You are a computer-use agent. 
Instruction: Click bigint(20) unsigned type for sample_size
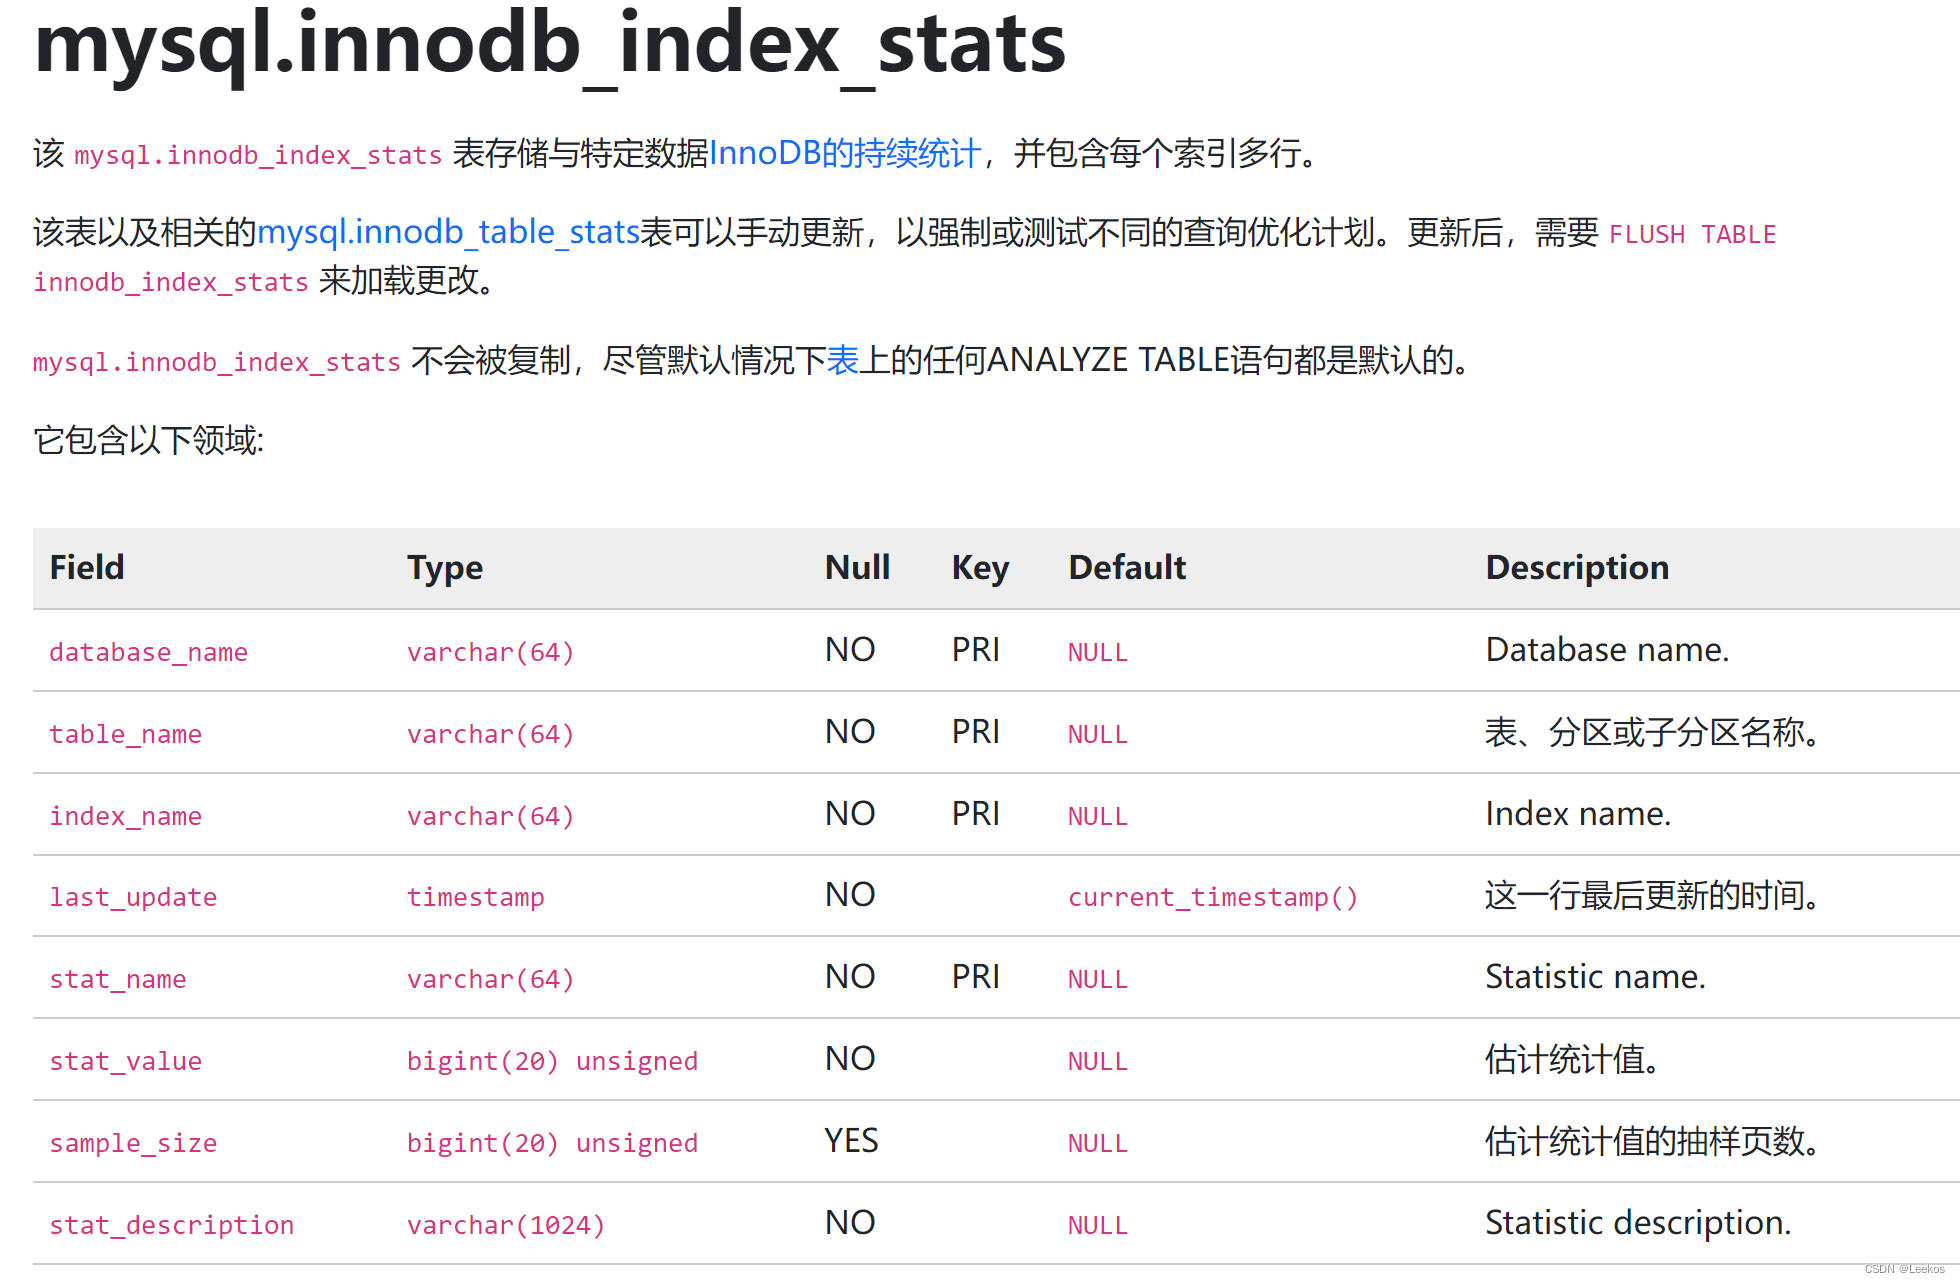[552, 1143]
